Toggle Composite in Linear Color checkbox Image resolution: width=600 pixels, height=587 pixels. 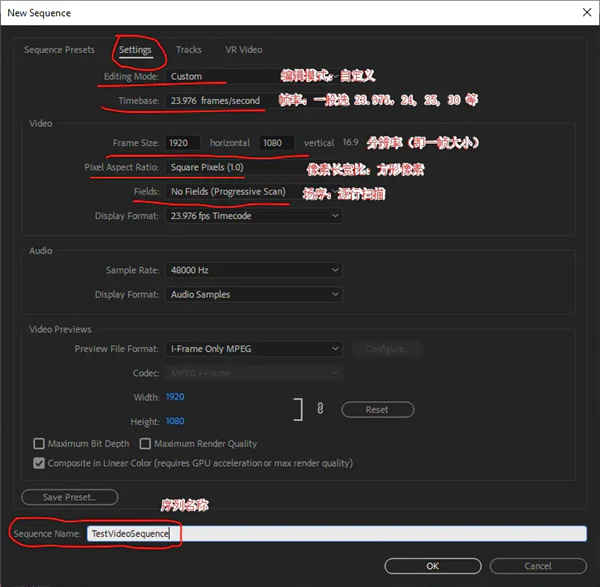(39, 463)
